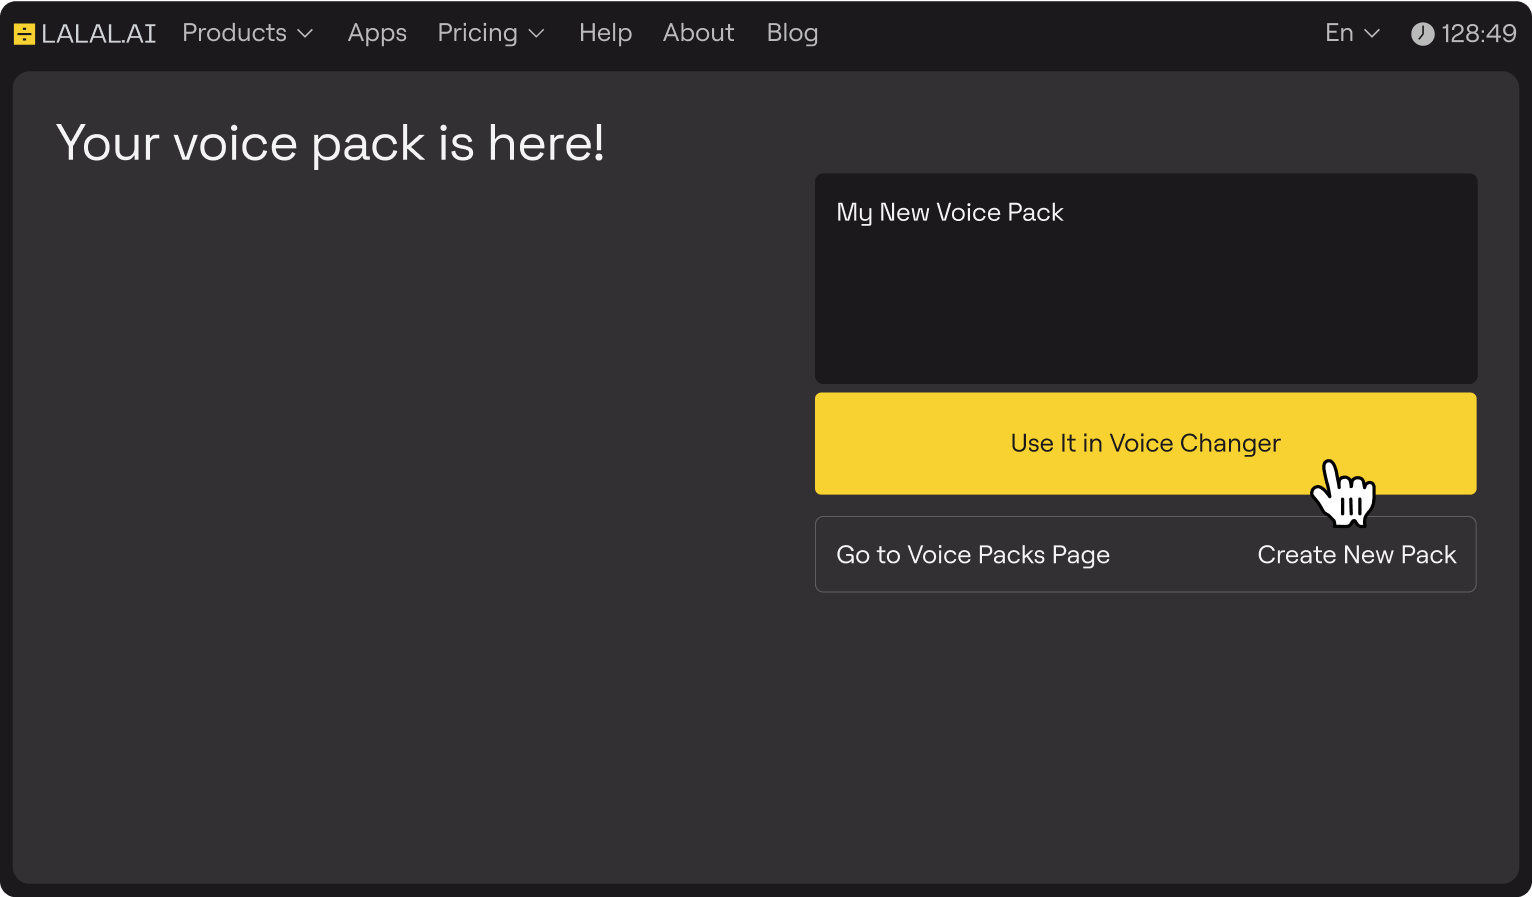Open the Help page
Screen dimensions: 1532x897
(x=605, y=33)
